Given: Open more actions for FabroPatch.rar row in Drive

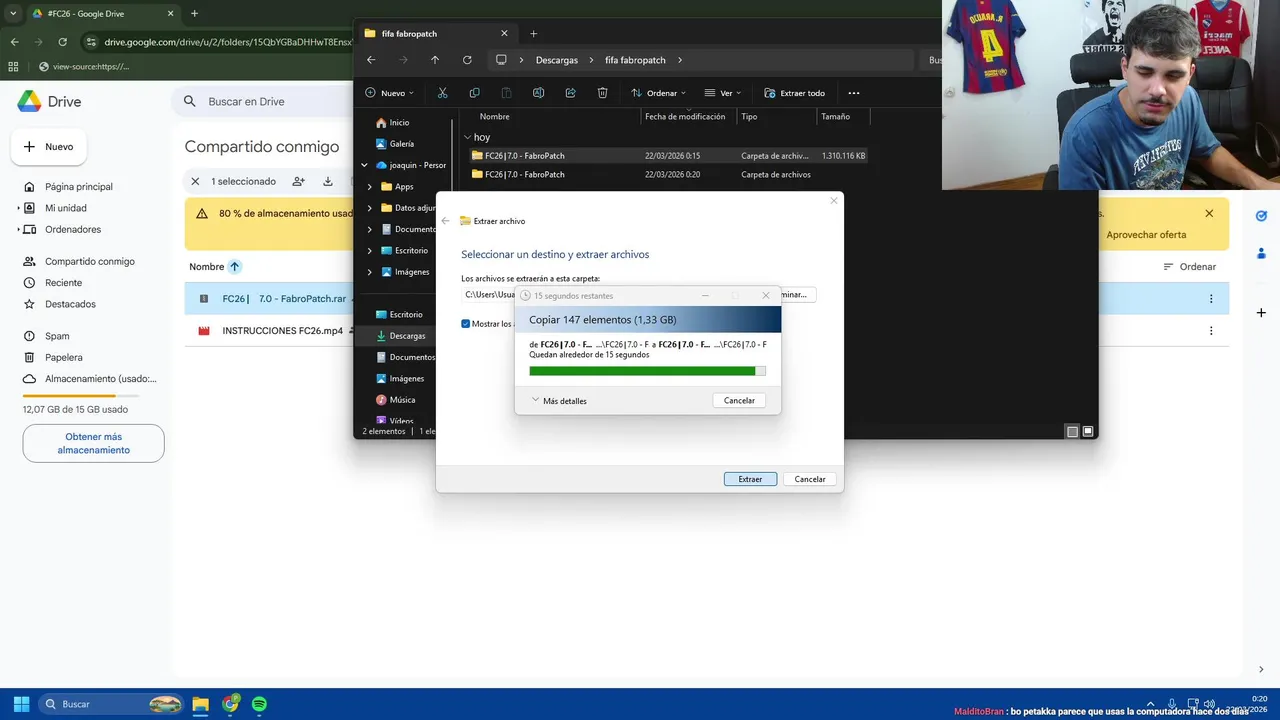Looking at the screenshot, I should click(x=1211, y=298).
